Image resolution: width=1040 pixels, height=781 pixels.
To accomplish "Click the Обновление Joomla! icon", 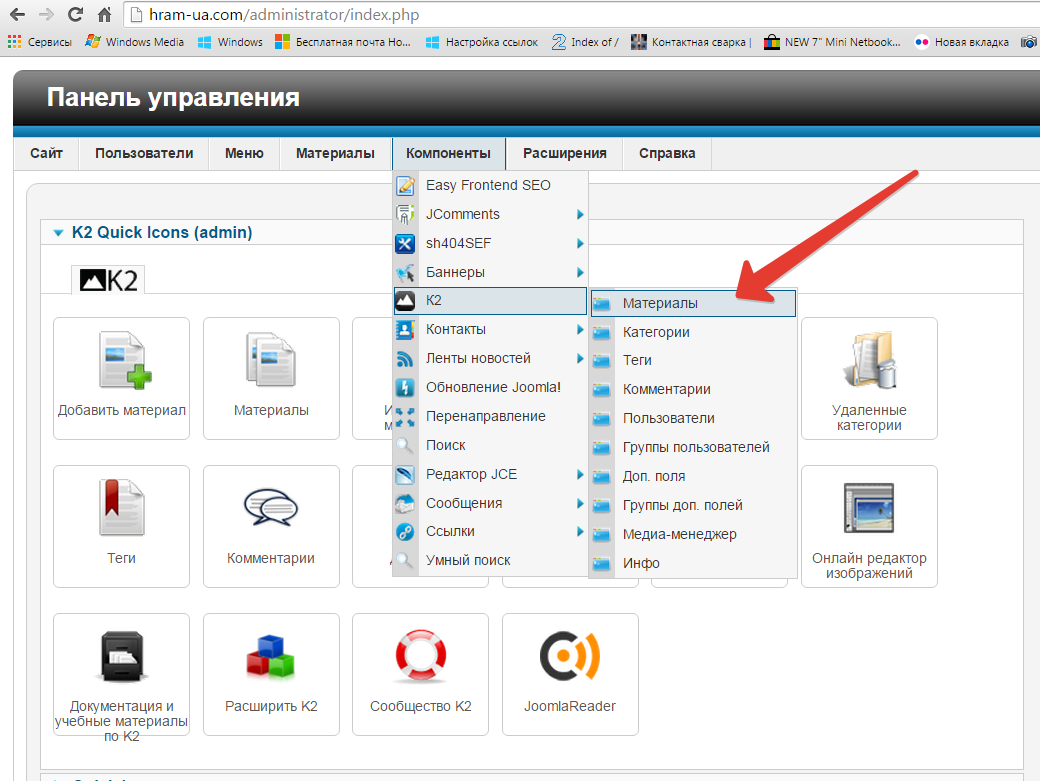I will pos(405,387).
